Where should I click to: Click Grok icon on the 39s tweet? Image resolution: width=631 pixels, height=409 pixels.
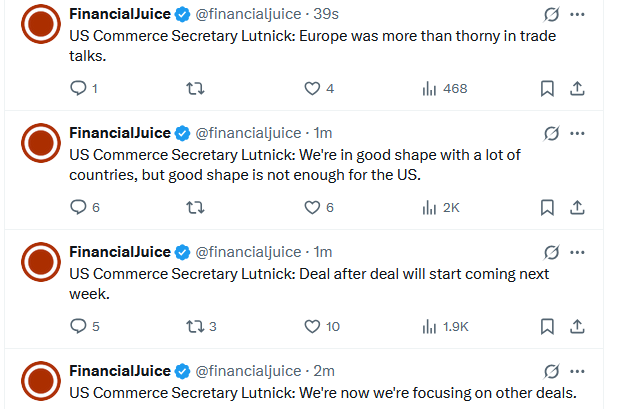coord(550,15)
